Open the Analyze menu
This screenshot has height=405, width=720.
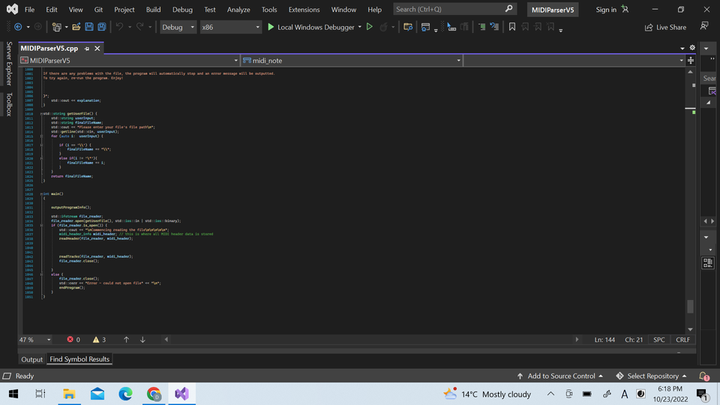point(239,9)
